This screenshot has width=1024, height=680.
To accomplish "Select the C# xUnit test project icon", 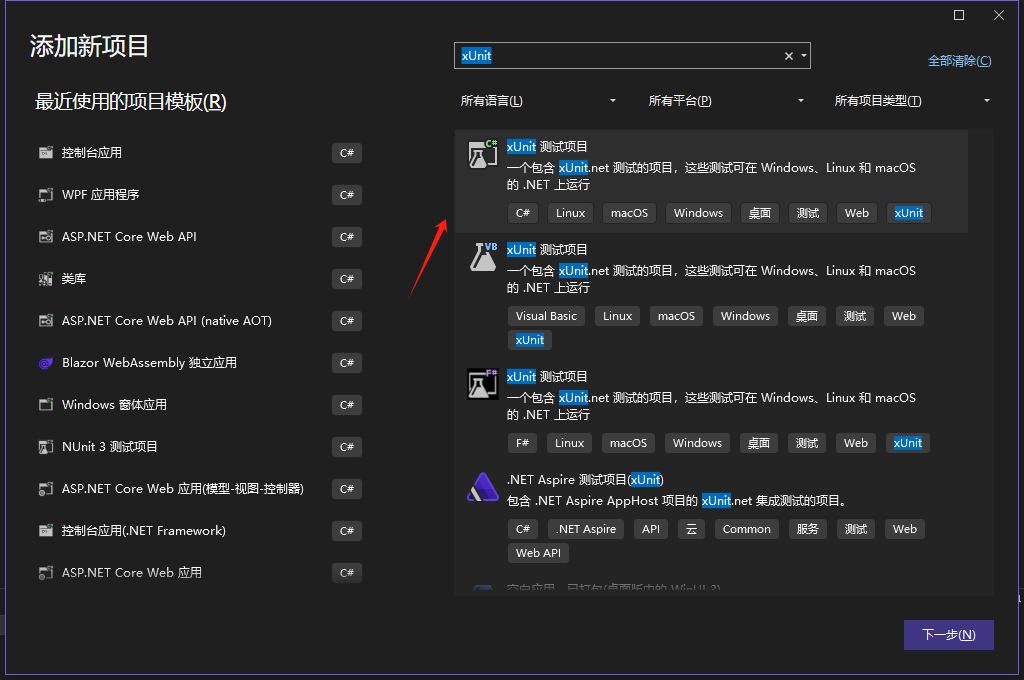I will [x=483, y=154].
